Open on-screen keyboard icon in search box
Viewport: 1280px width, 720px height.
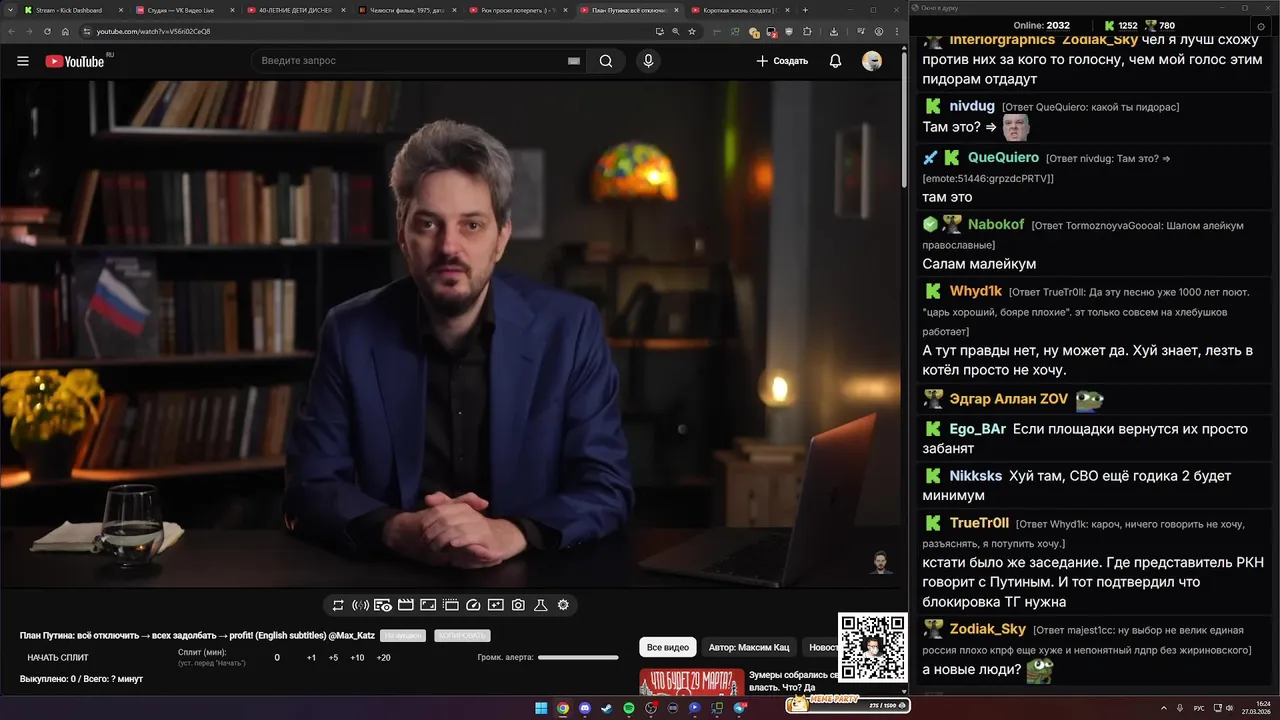click(x=574, y=61)
